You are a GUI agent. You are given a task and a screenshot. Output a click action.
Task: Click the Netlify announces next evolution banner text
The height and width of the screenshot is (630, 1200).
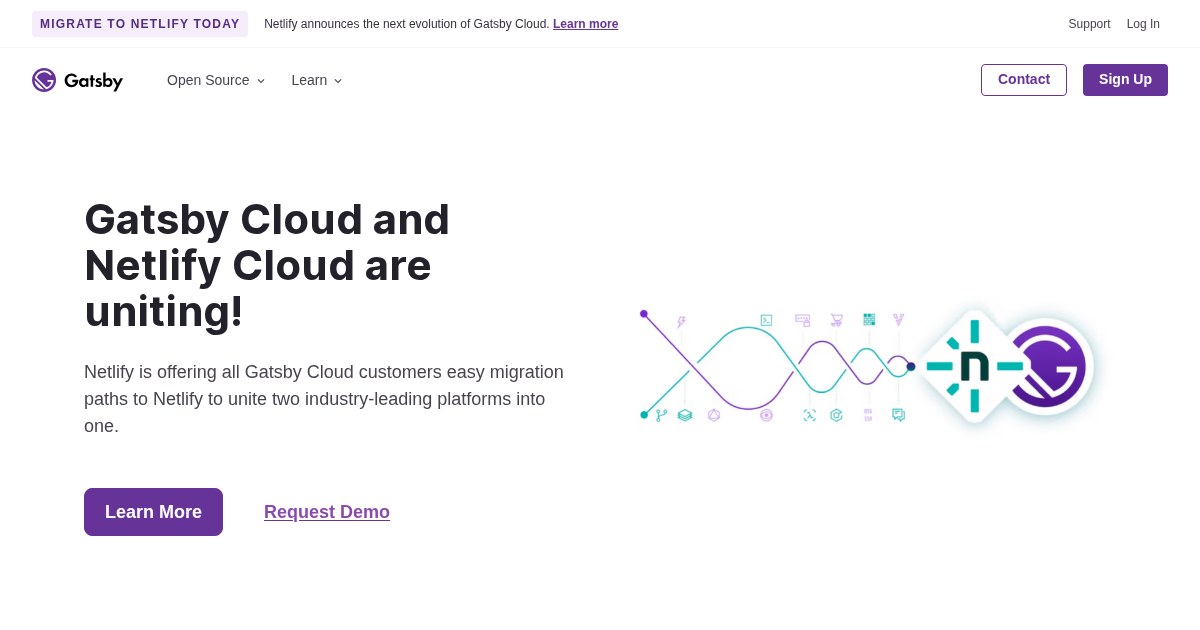click(x=407, y=24)
